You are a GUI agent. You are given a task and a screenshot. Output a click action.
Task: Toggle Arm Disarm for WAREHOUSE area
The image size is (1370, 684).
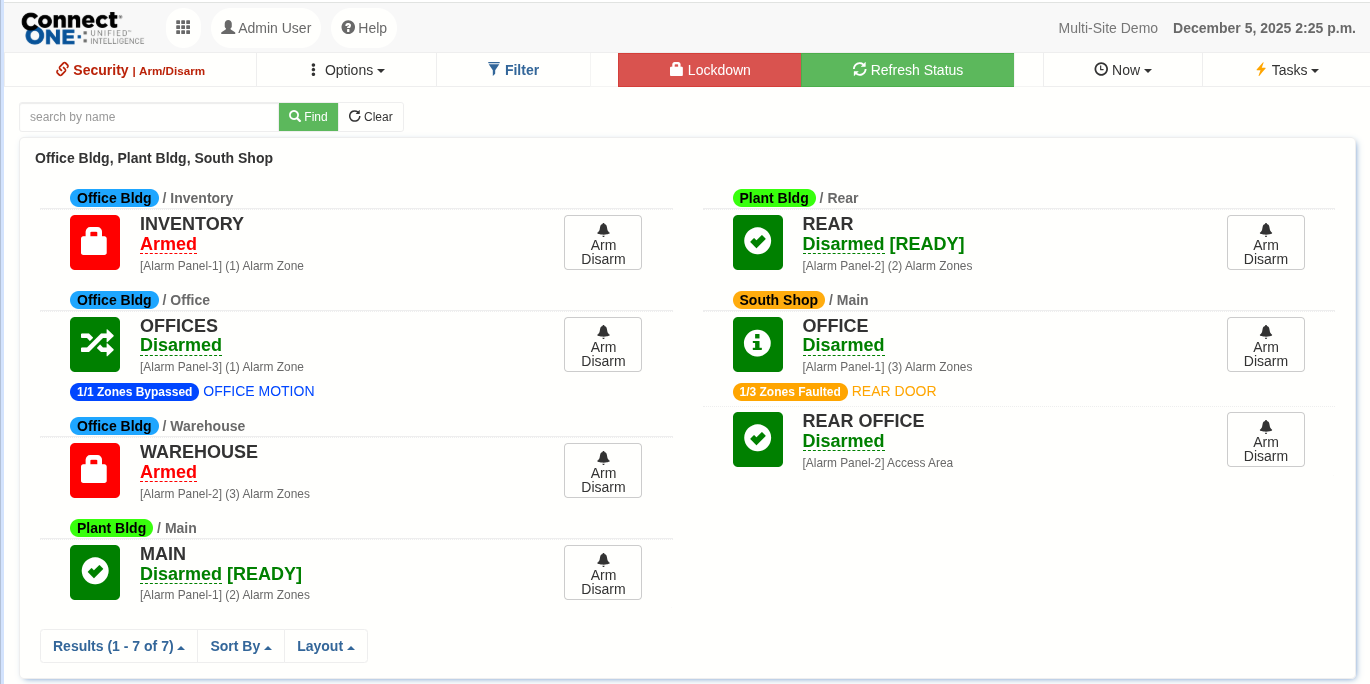[x=602, y=471]
